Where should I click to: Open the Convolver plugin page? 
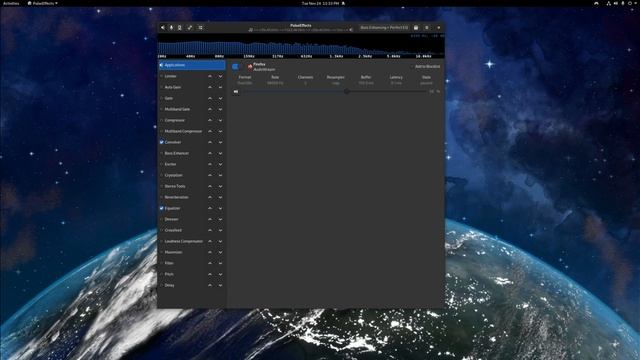173,142
